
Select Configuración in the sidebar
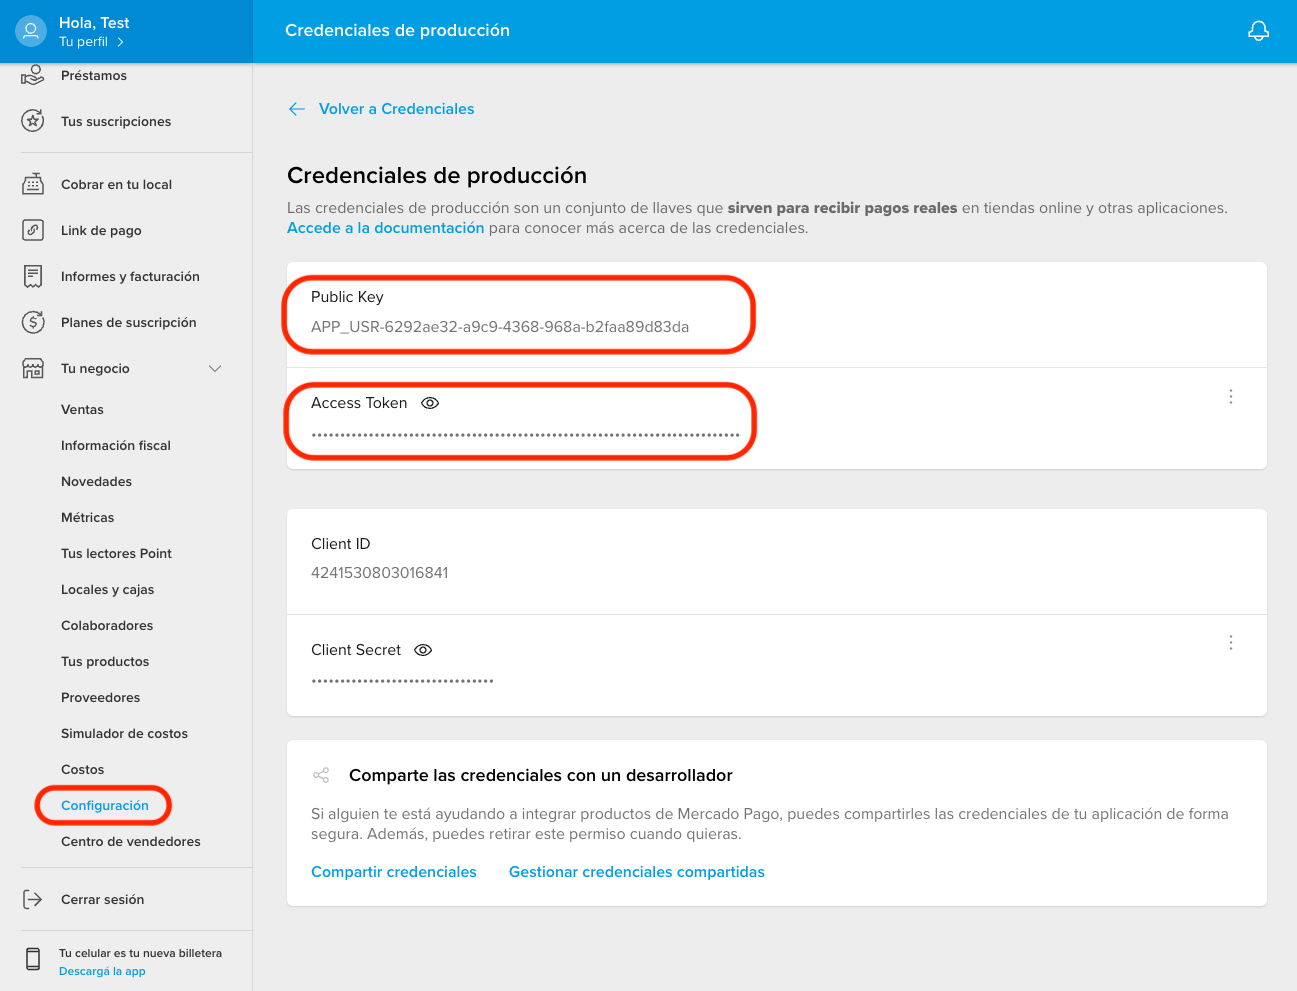tap(105, 805)
